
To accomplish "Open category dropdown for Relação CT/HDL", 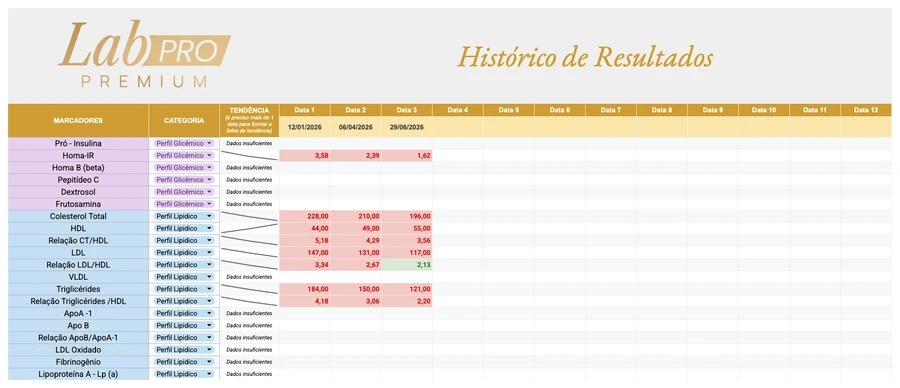I will [x=184, y=240].
